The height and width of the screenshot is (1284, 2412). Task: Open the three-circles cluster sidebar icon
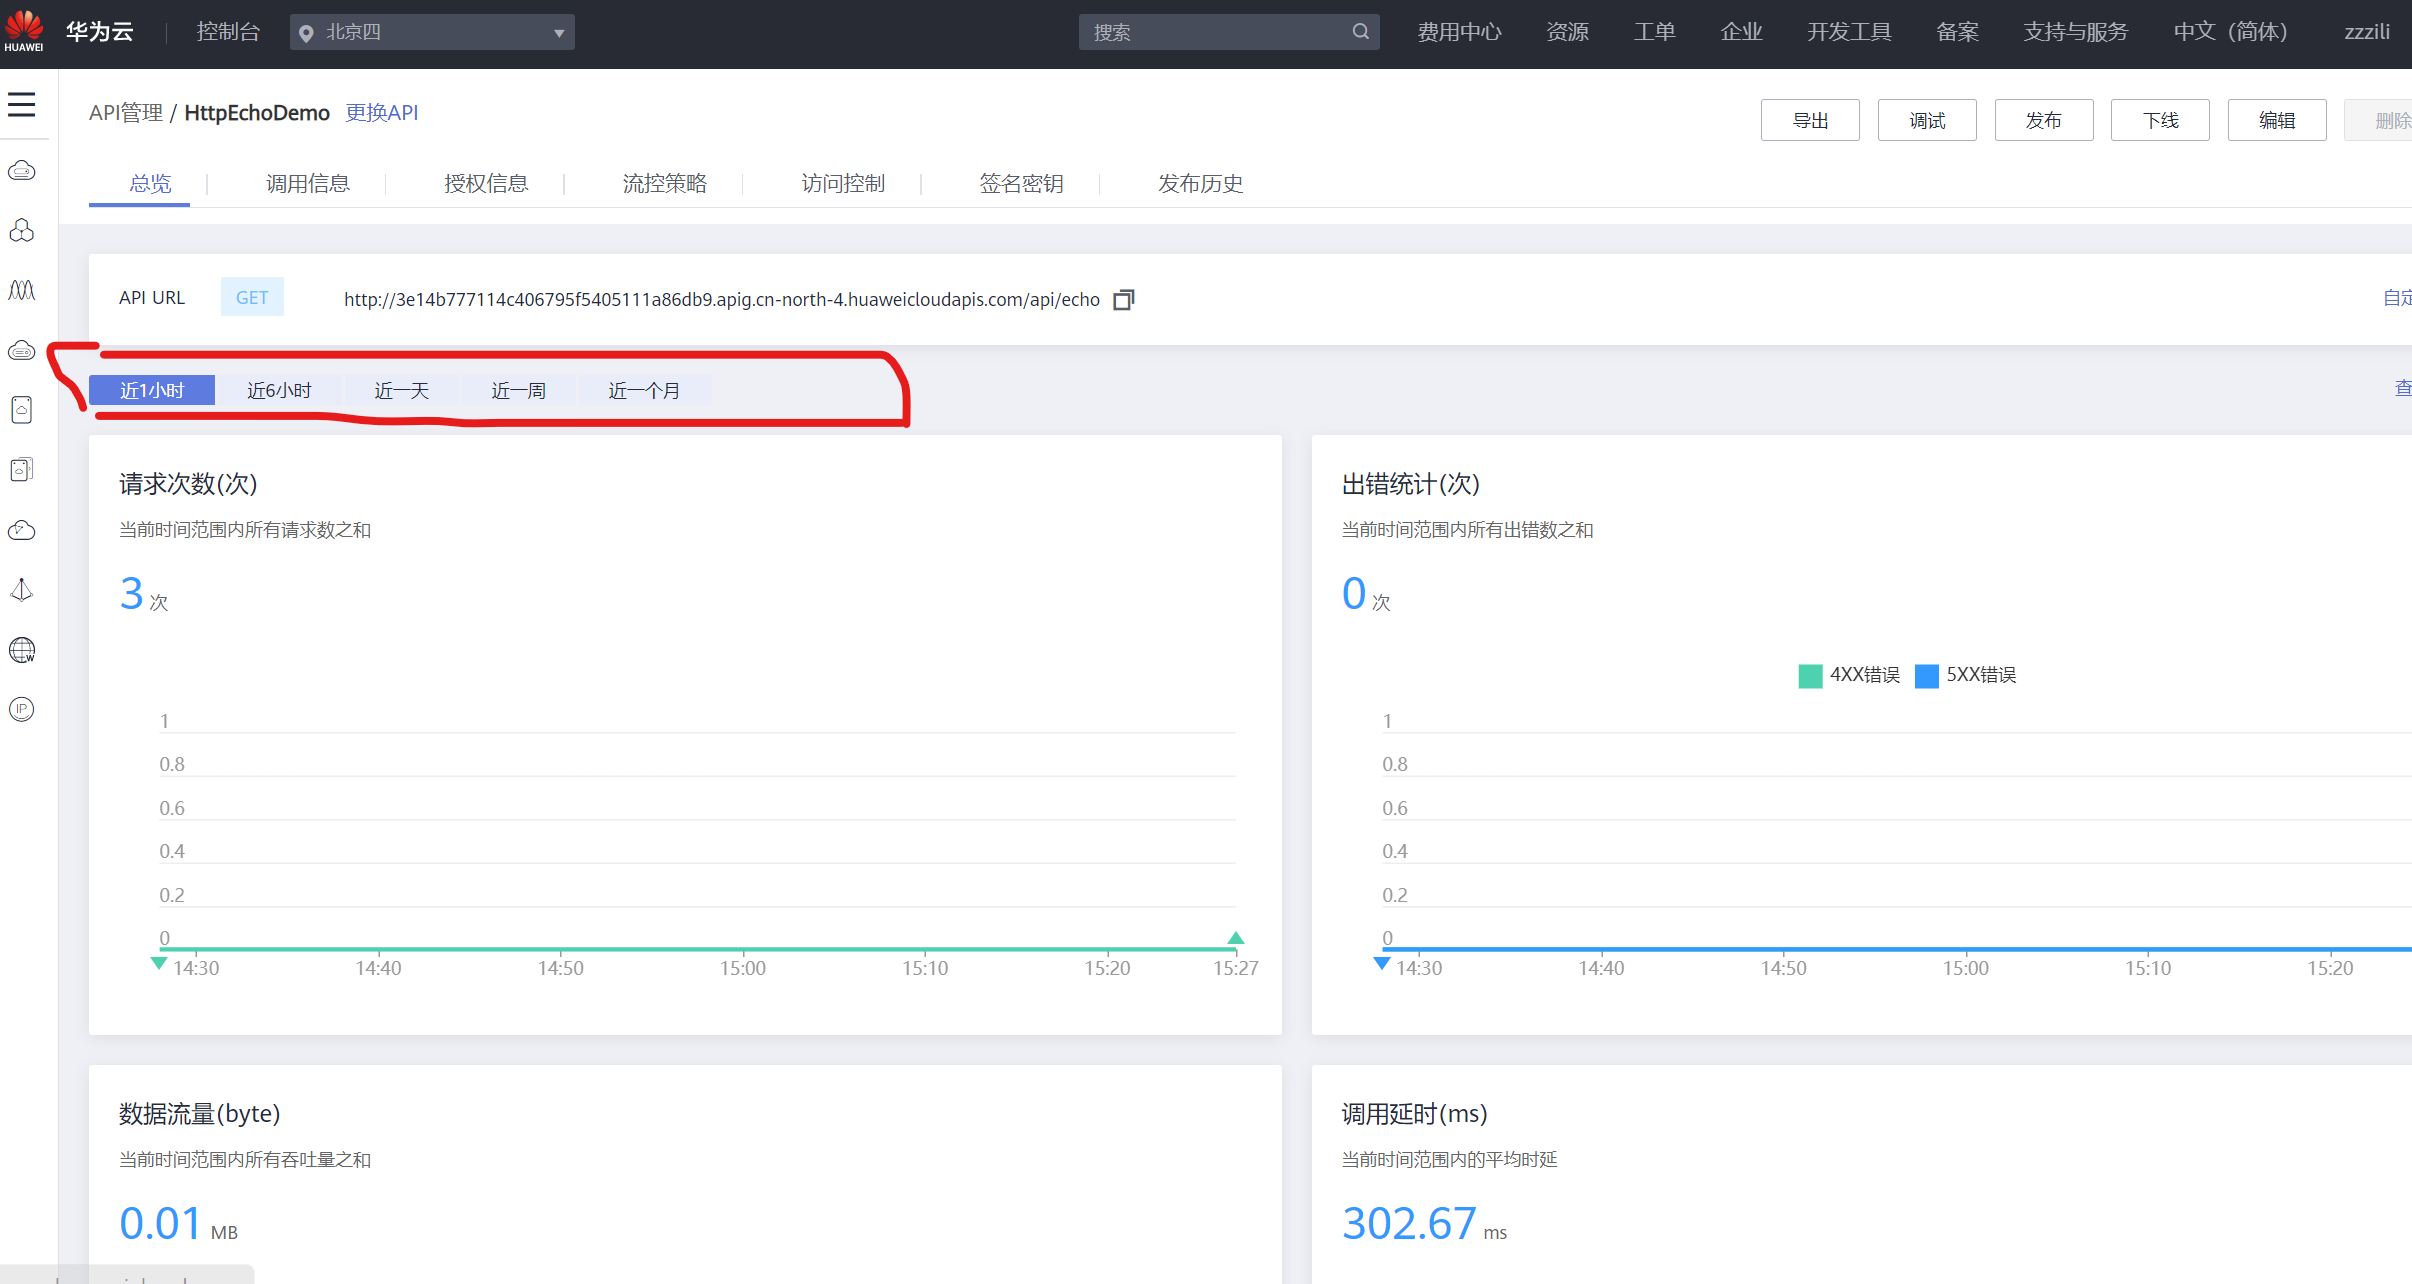[x=21, y=231]
